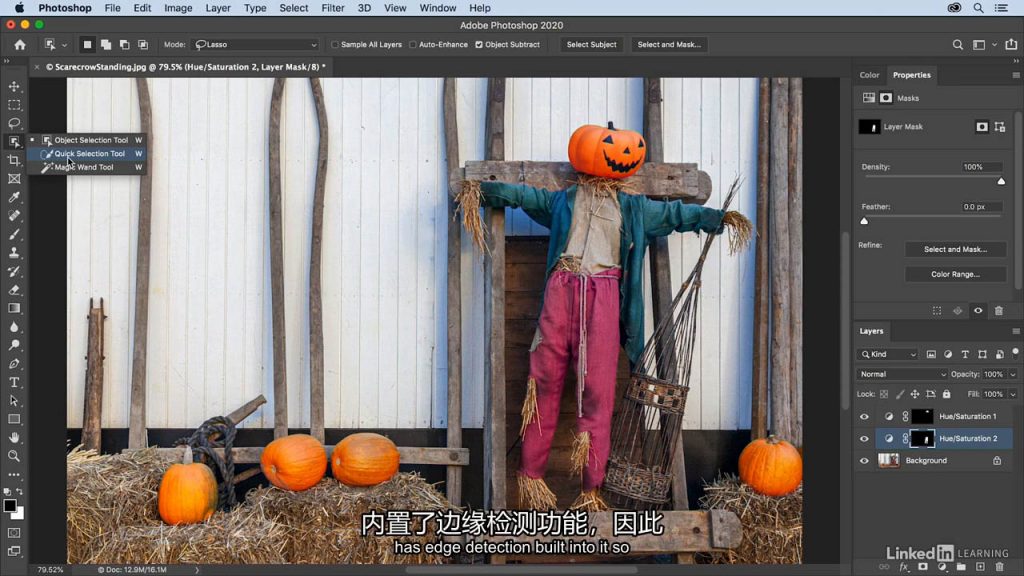The image size is (1024, 576).
Task: Select the Move tool
Action: pyautogui.click(x=14, y=86)
